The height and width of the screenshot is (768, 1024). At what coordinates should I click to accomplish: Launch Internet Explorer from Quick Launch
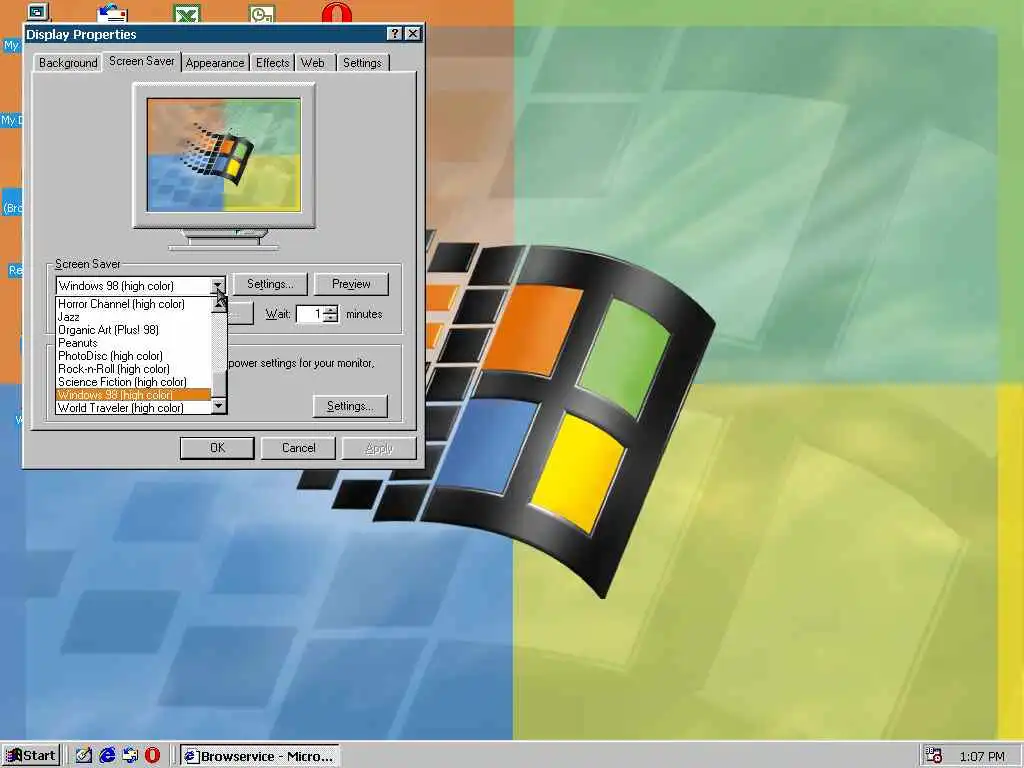click(107, 756)
